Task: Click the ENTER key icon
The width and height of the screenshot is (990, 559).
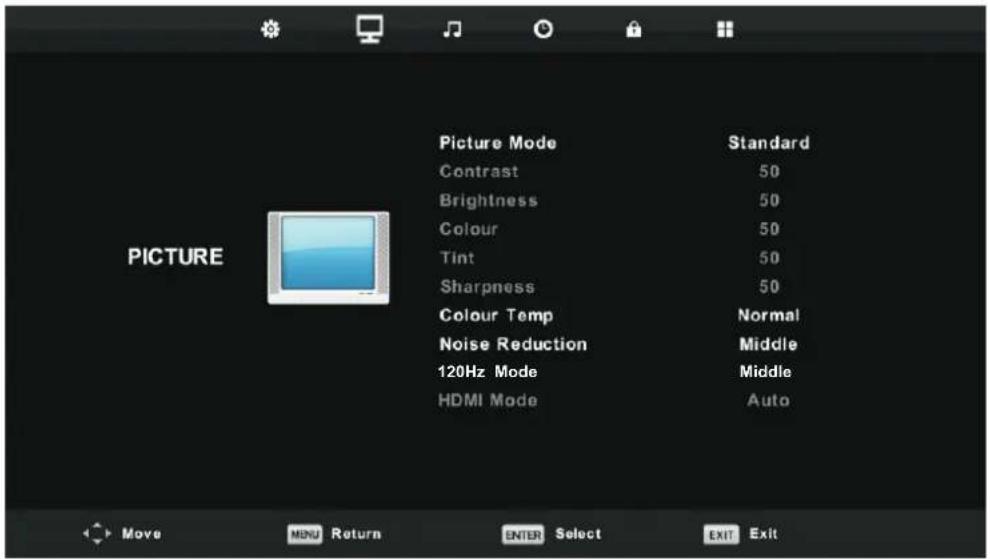Action: point(523,534)
